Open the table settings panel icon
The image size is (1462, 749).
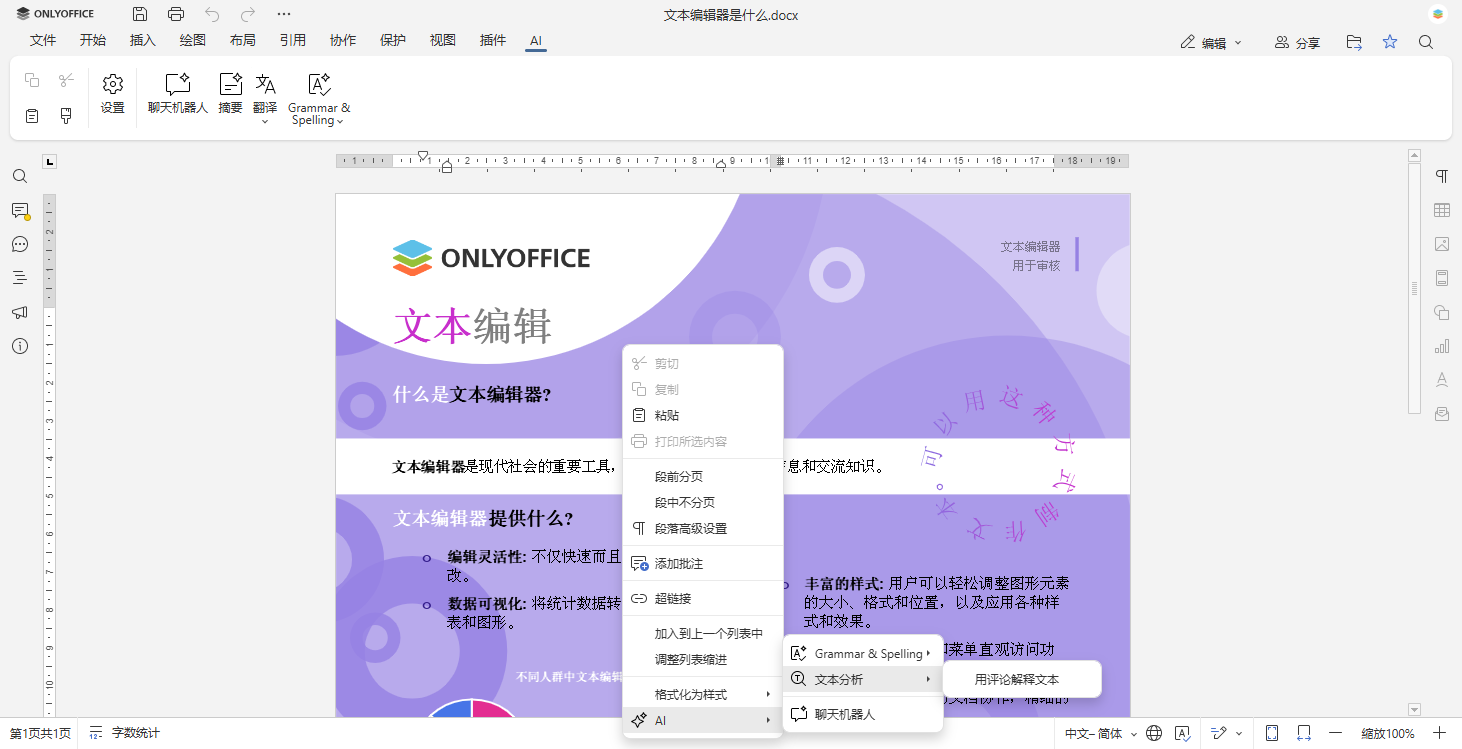click(1441, 210)
